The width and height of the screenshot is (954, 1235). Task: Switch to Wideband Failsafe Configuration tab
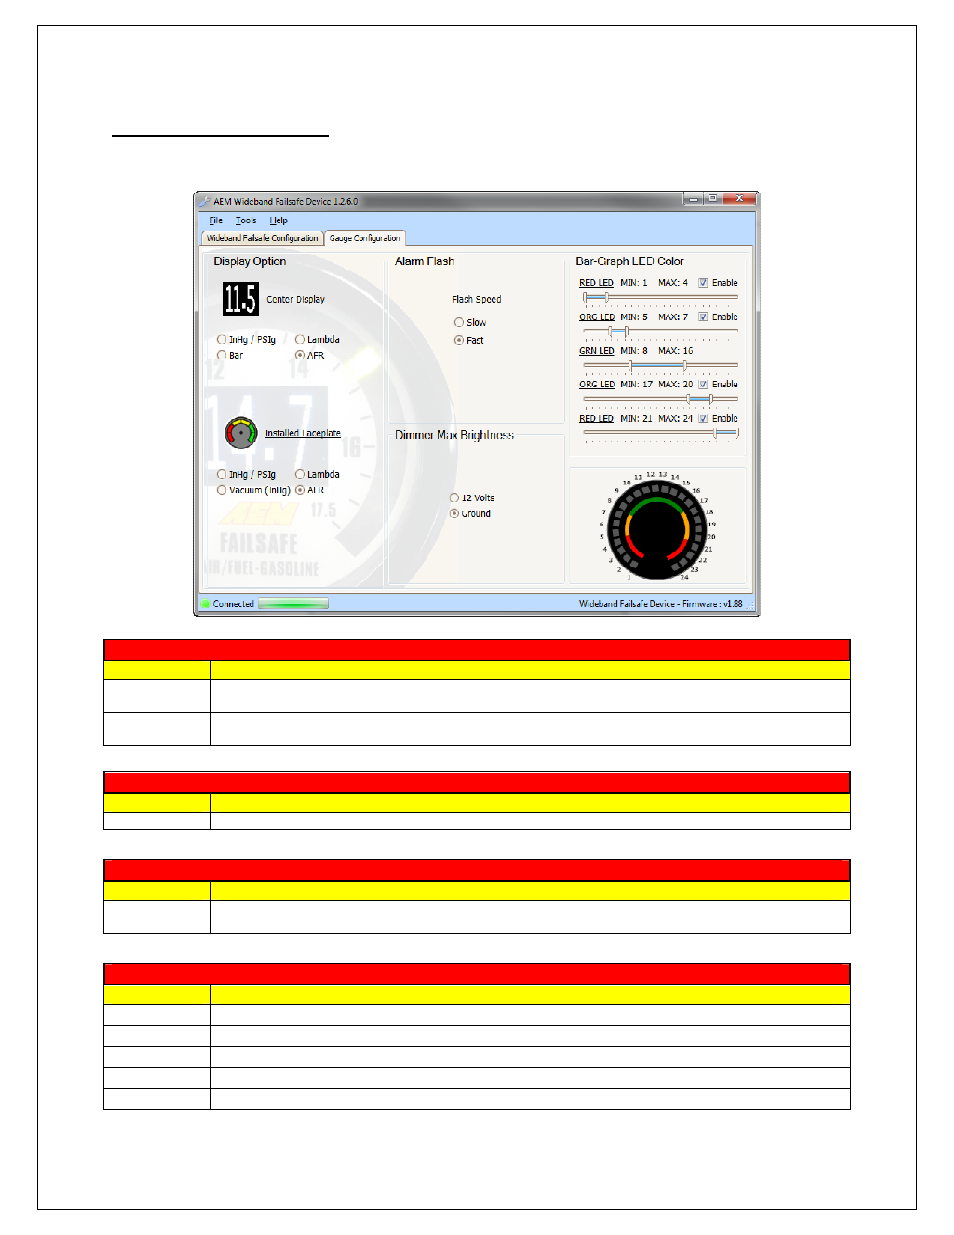[262, 238]
